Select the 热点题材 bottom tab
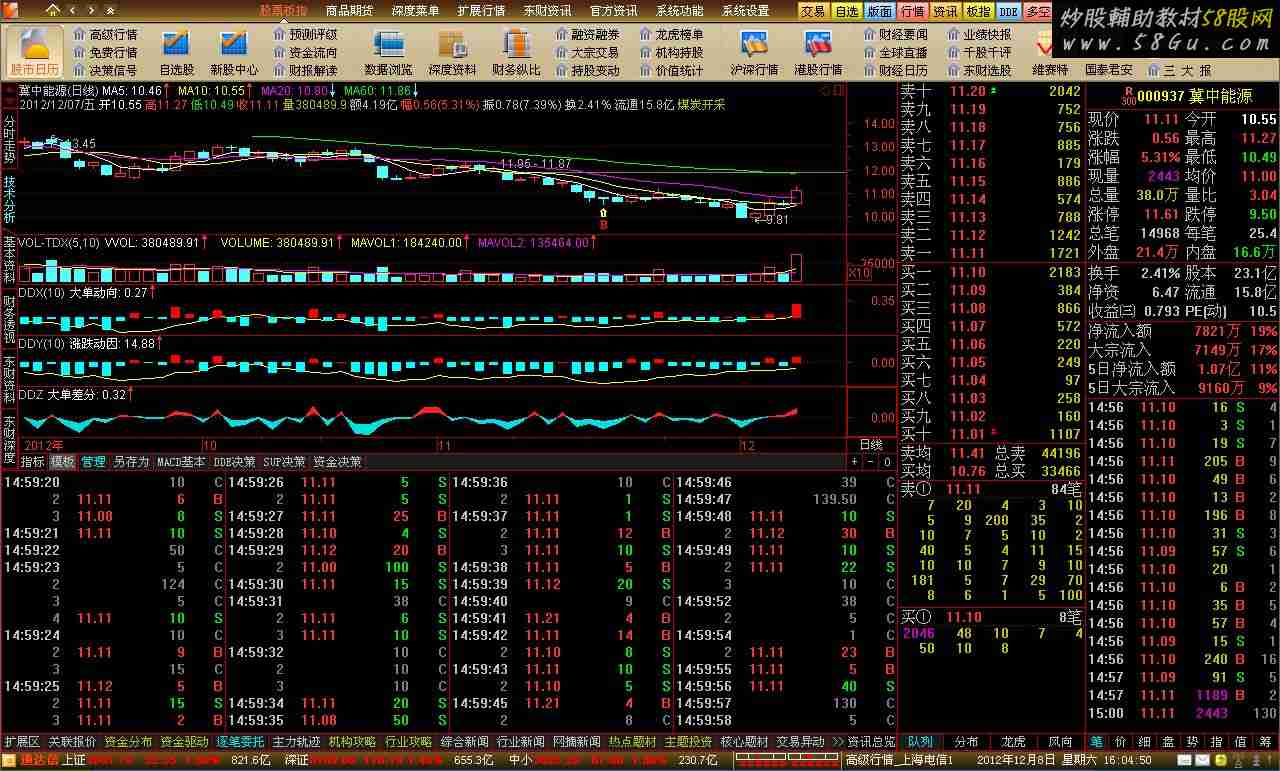The height and width of the screenshot is (771, 1280). pos(632,742)
